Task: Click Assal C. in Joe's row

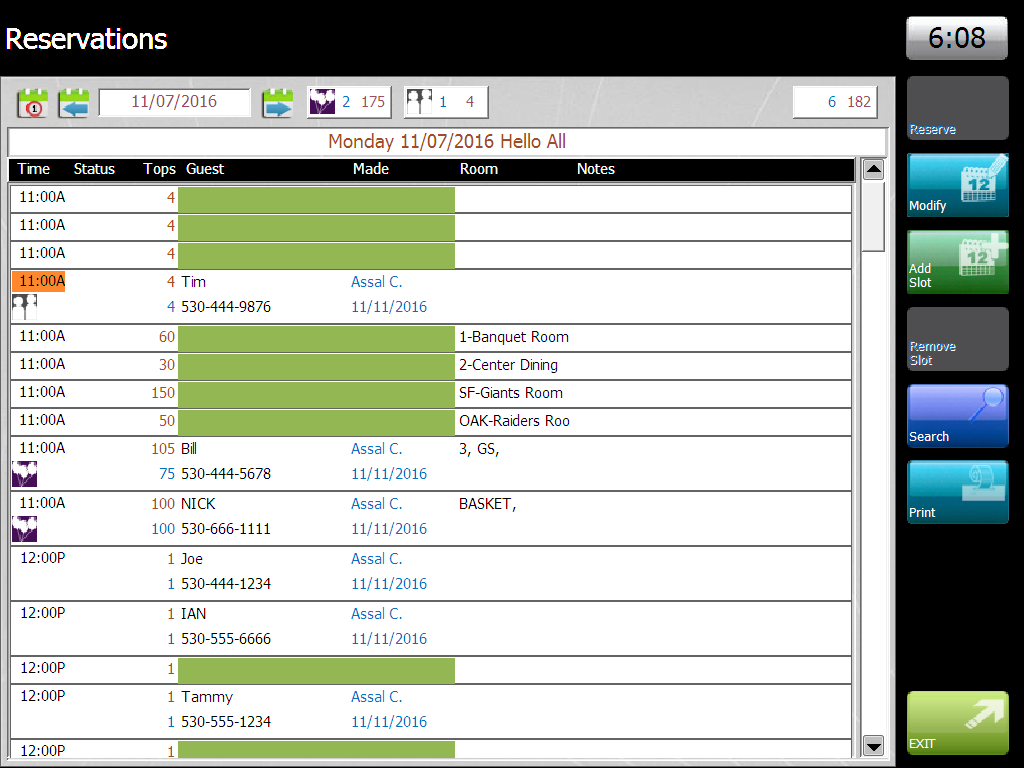Action: click(x=377, y=559)
